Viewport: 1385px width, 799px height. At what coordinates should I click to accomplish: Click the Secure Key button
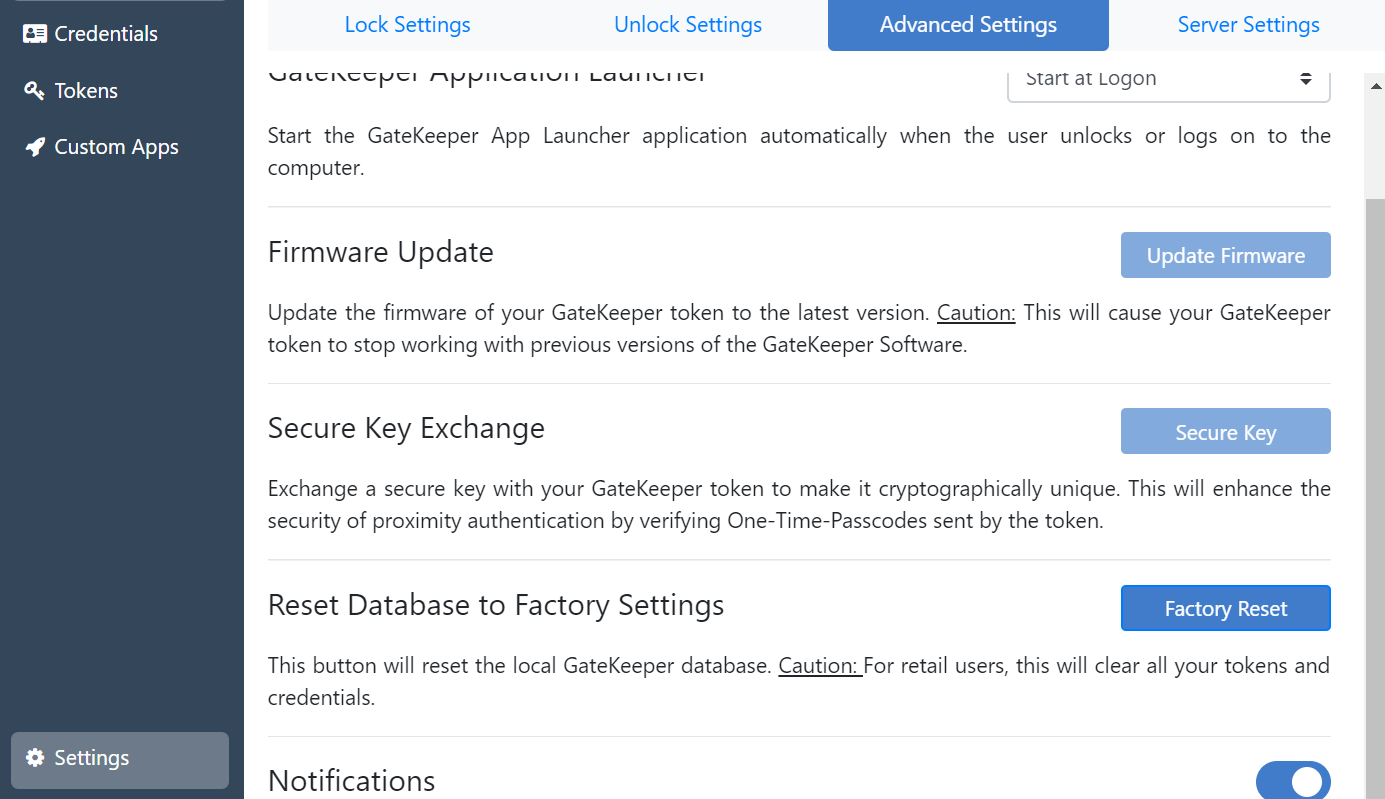[x=1225, y=432]
